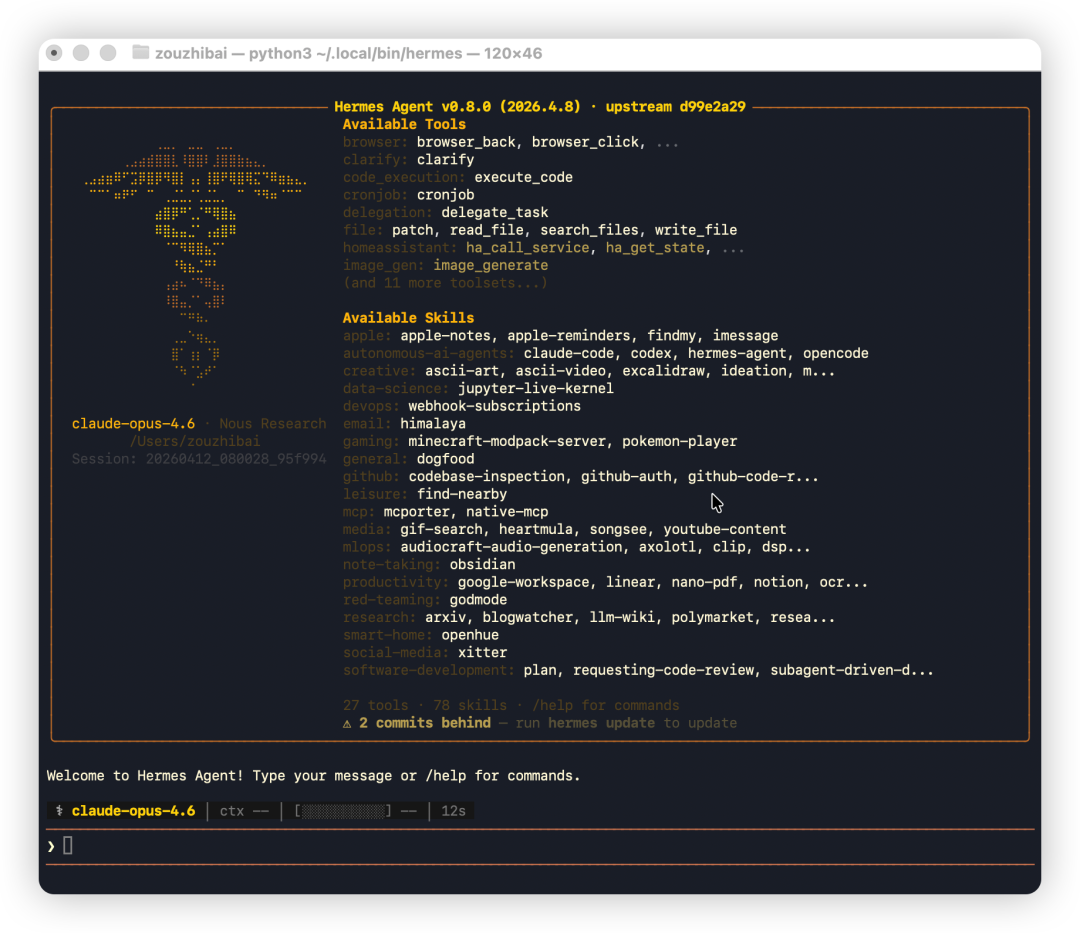Click 'execute_code' tool name

point(523,177)
